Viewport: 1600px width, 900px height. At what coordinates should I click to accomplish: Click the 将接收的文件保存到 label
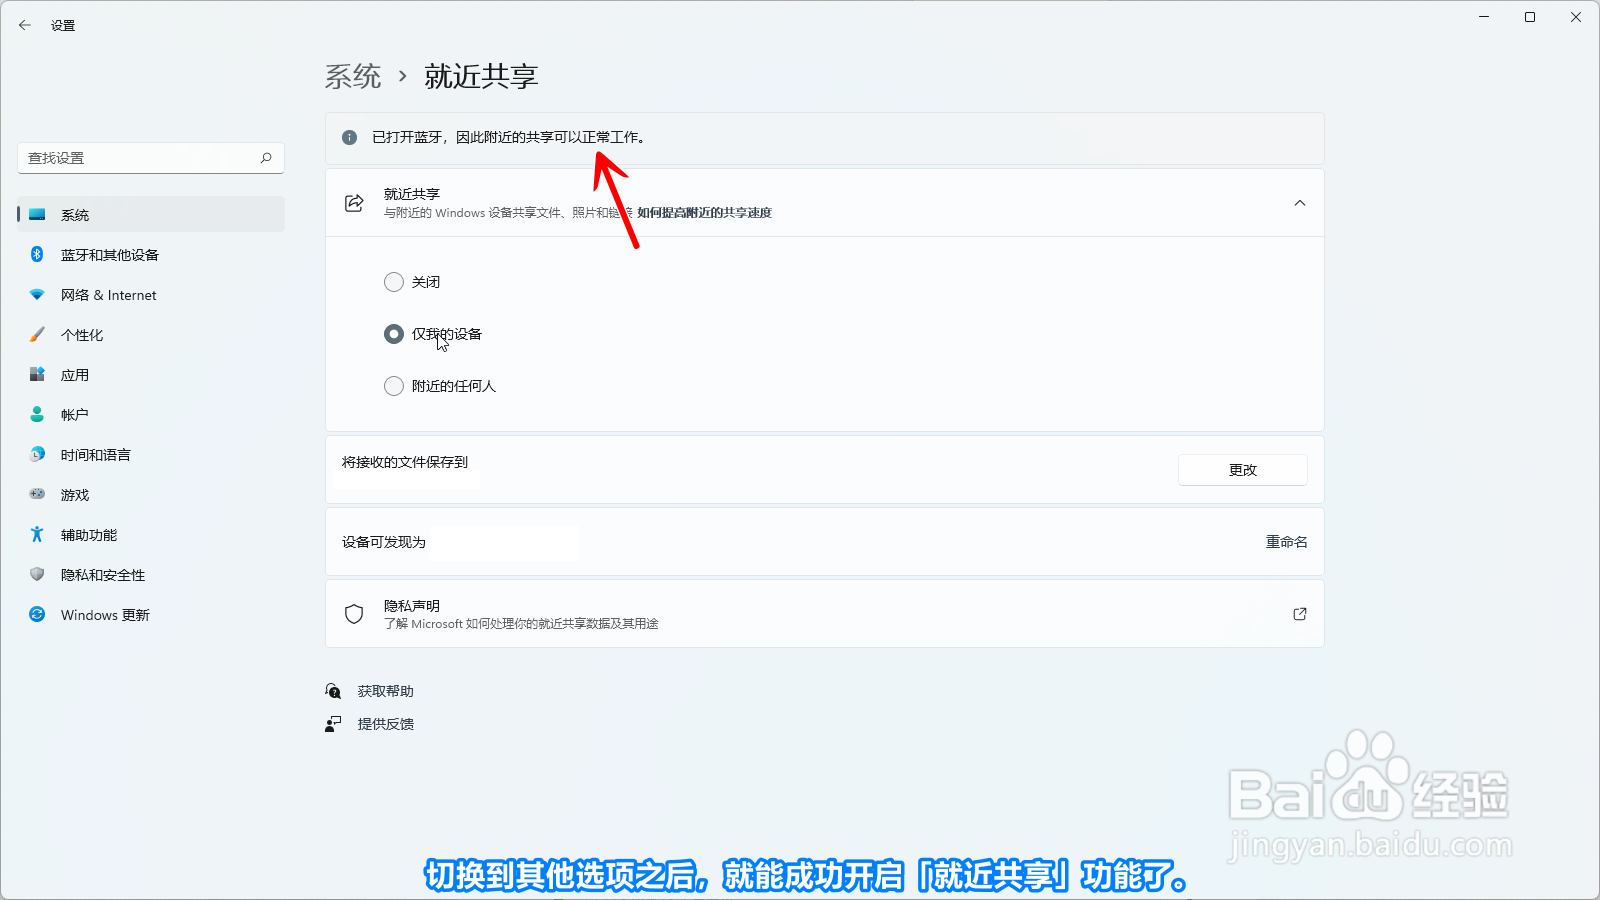(x=405, y=462)
